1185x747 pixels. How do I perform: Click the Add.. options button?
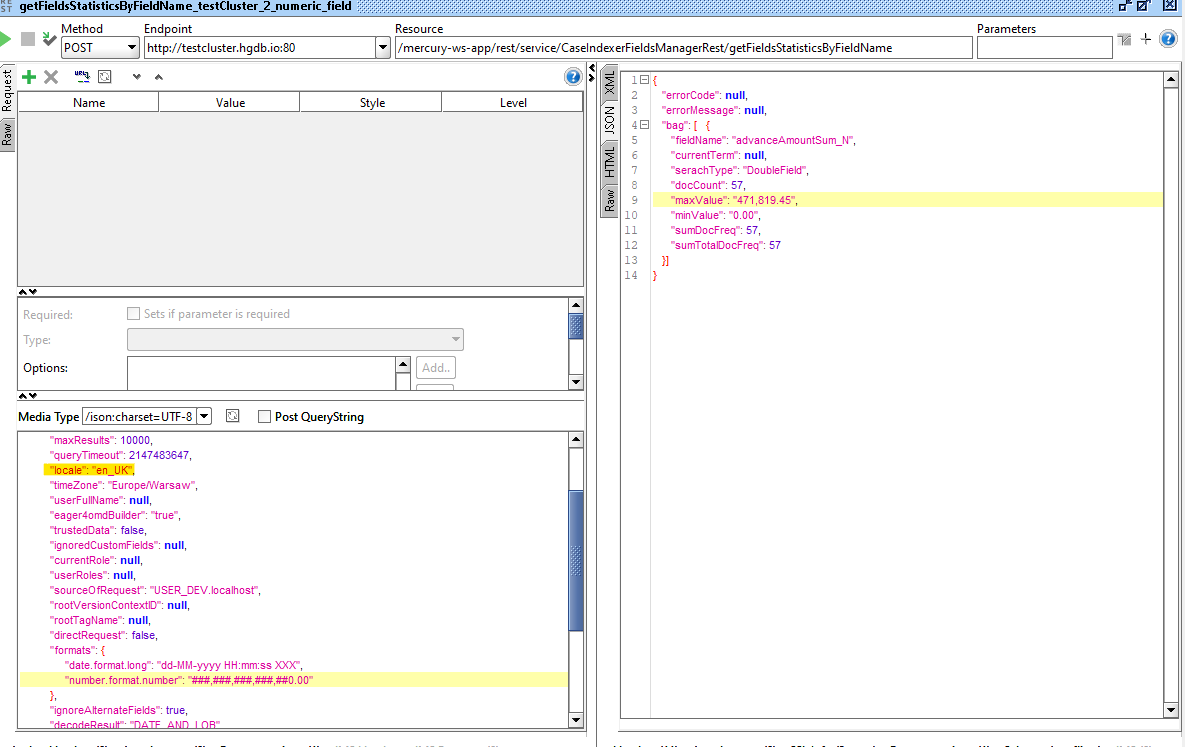(x=436, y=368)
